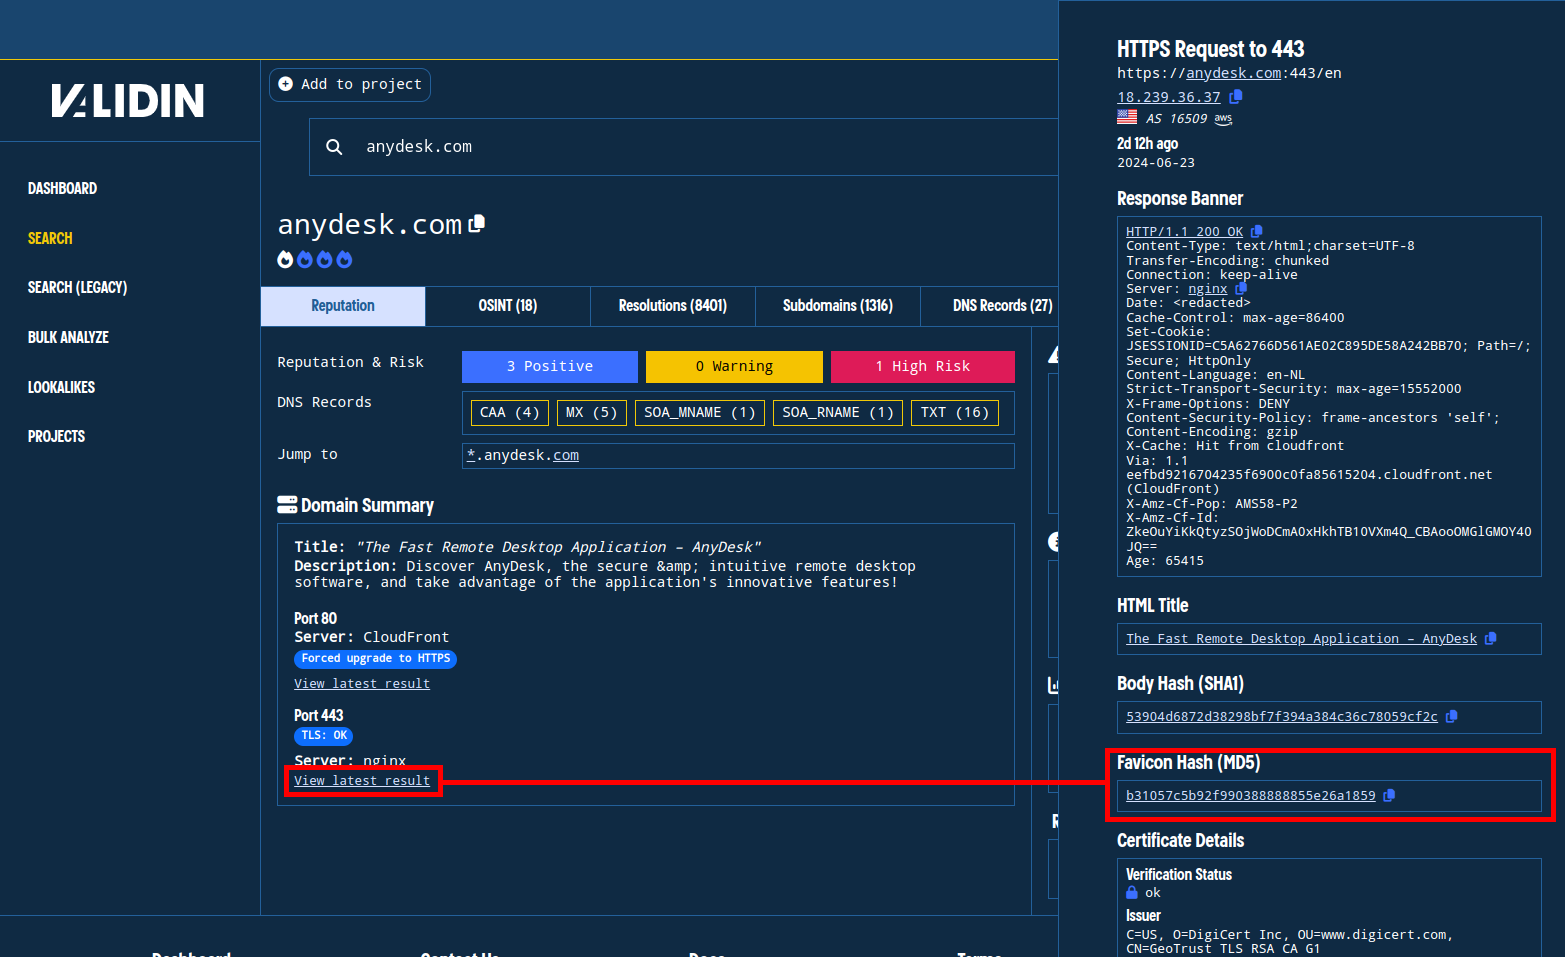This screenshot has height=957, width=1565.
Task: Copy the anydesk.com domain heading
Action: (x=477, y=224)
